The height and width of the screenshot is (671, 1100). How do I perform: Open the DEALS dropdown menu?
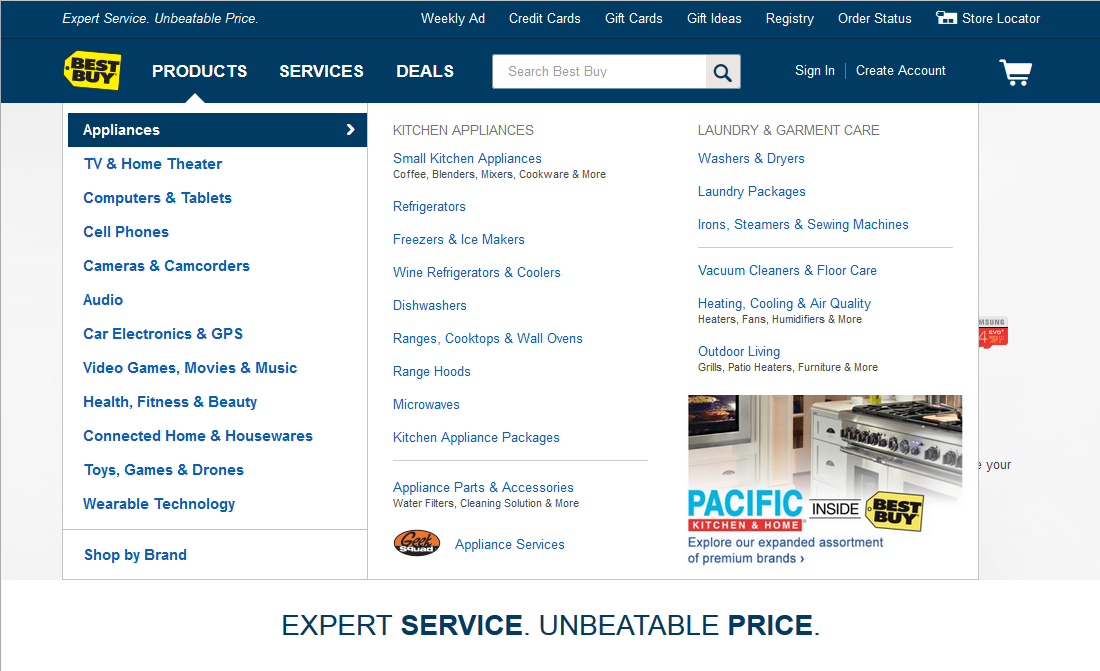tap(425, 71)
